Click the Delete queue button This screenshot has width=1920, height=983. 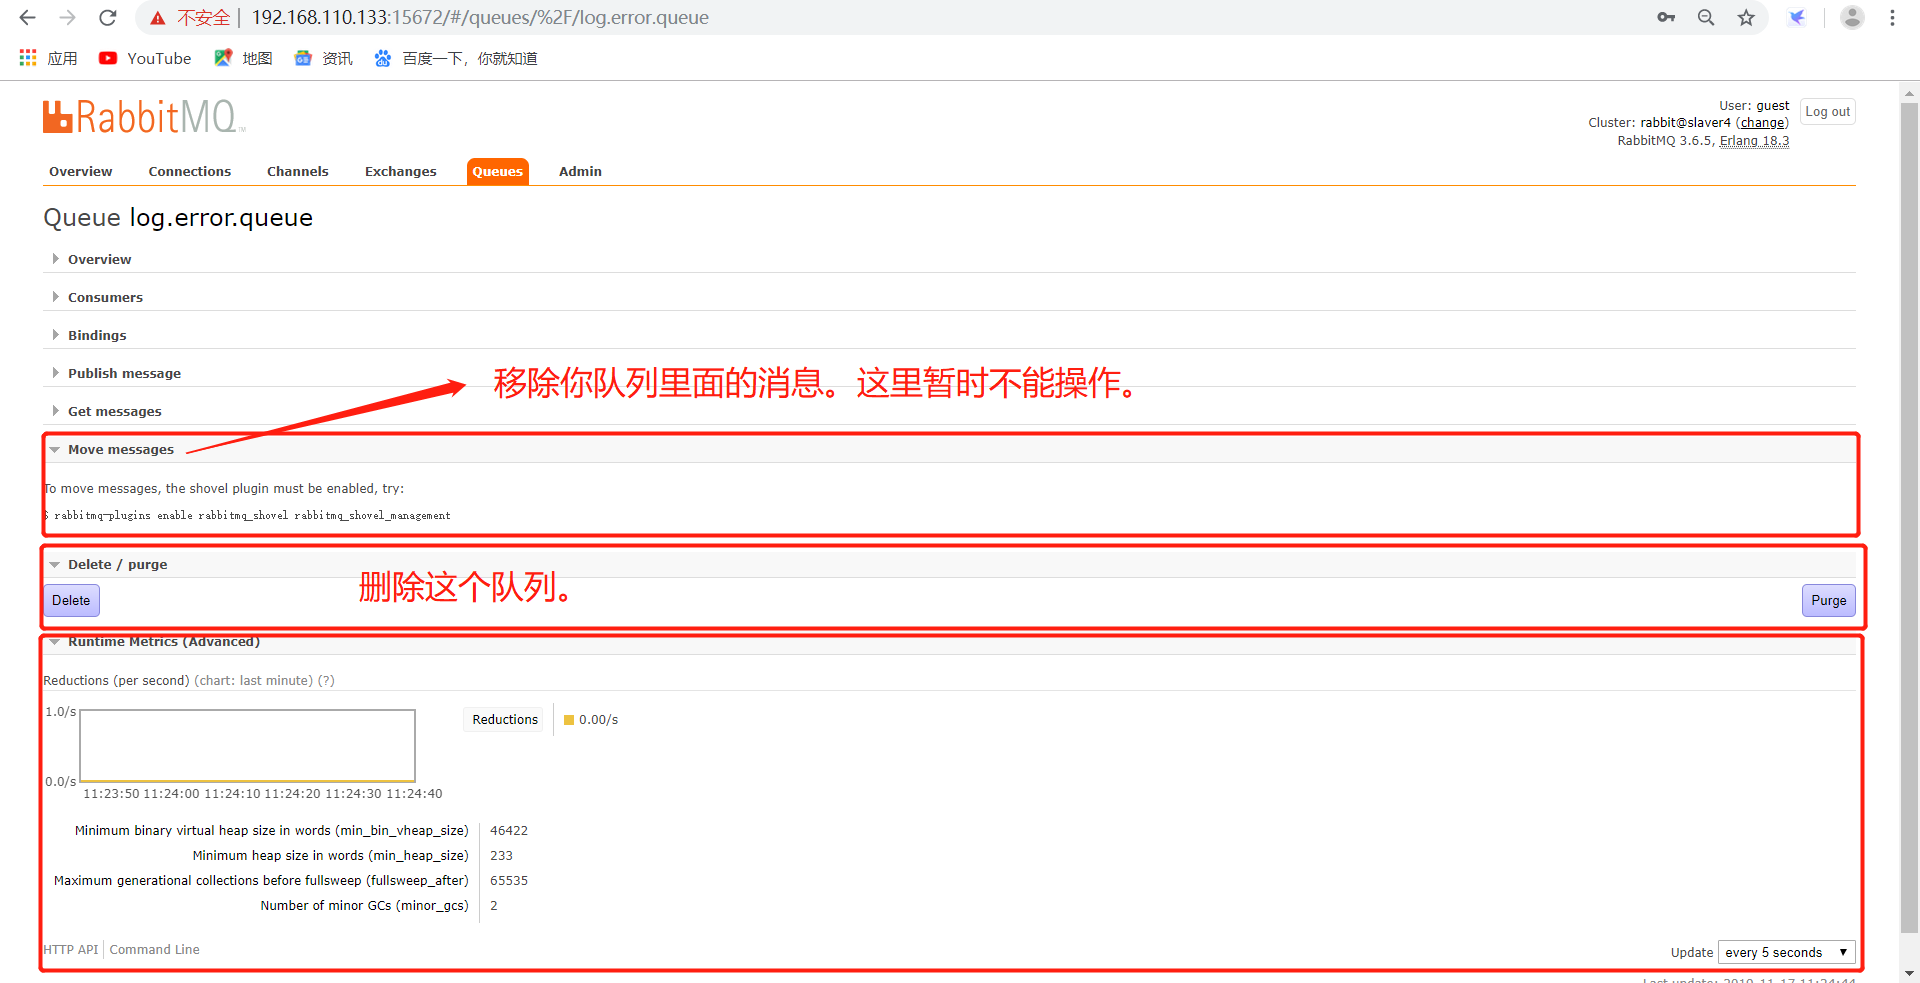click(x=71, y=600)
